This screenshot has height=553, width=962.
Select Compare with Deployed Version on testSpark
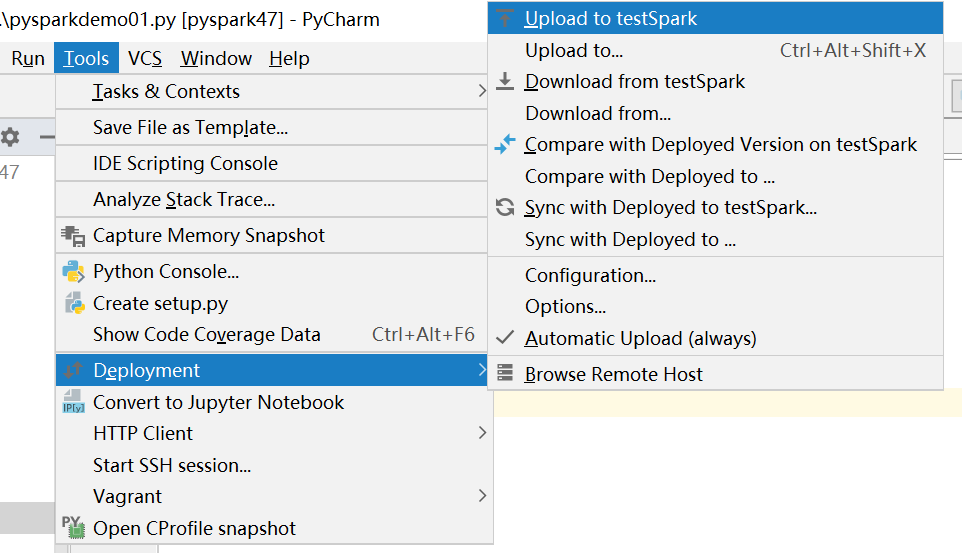coord(715,145)
